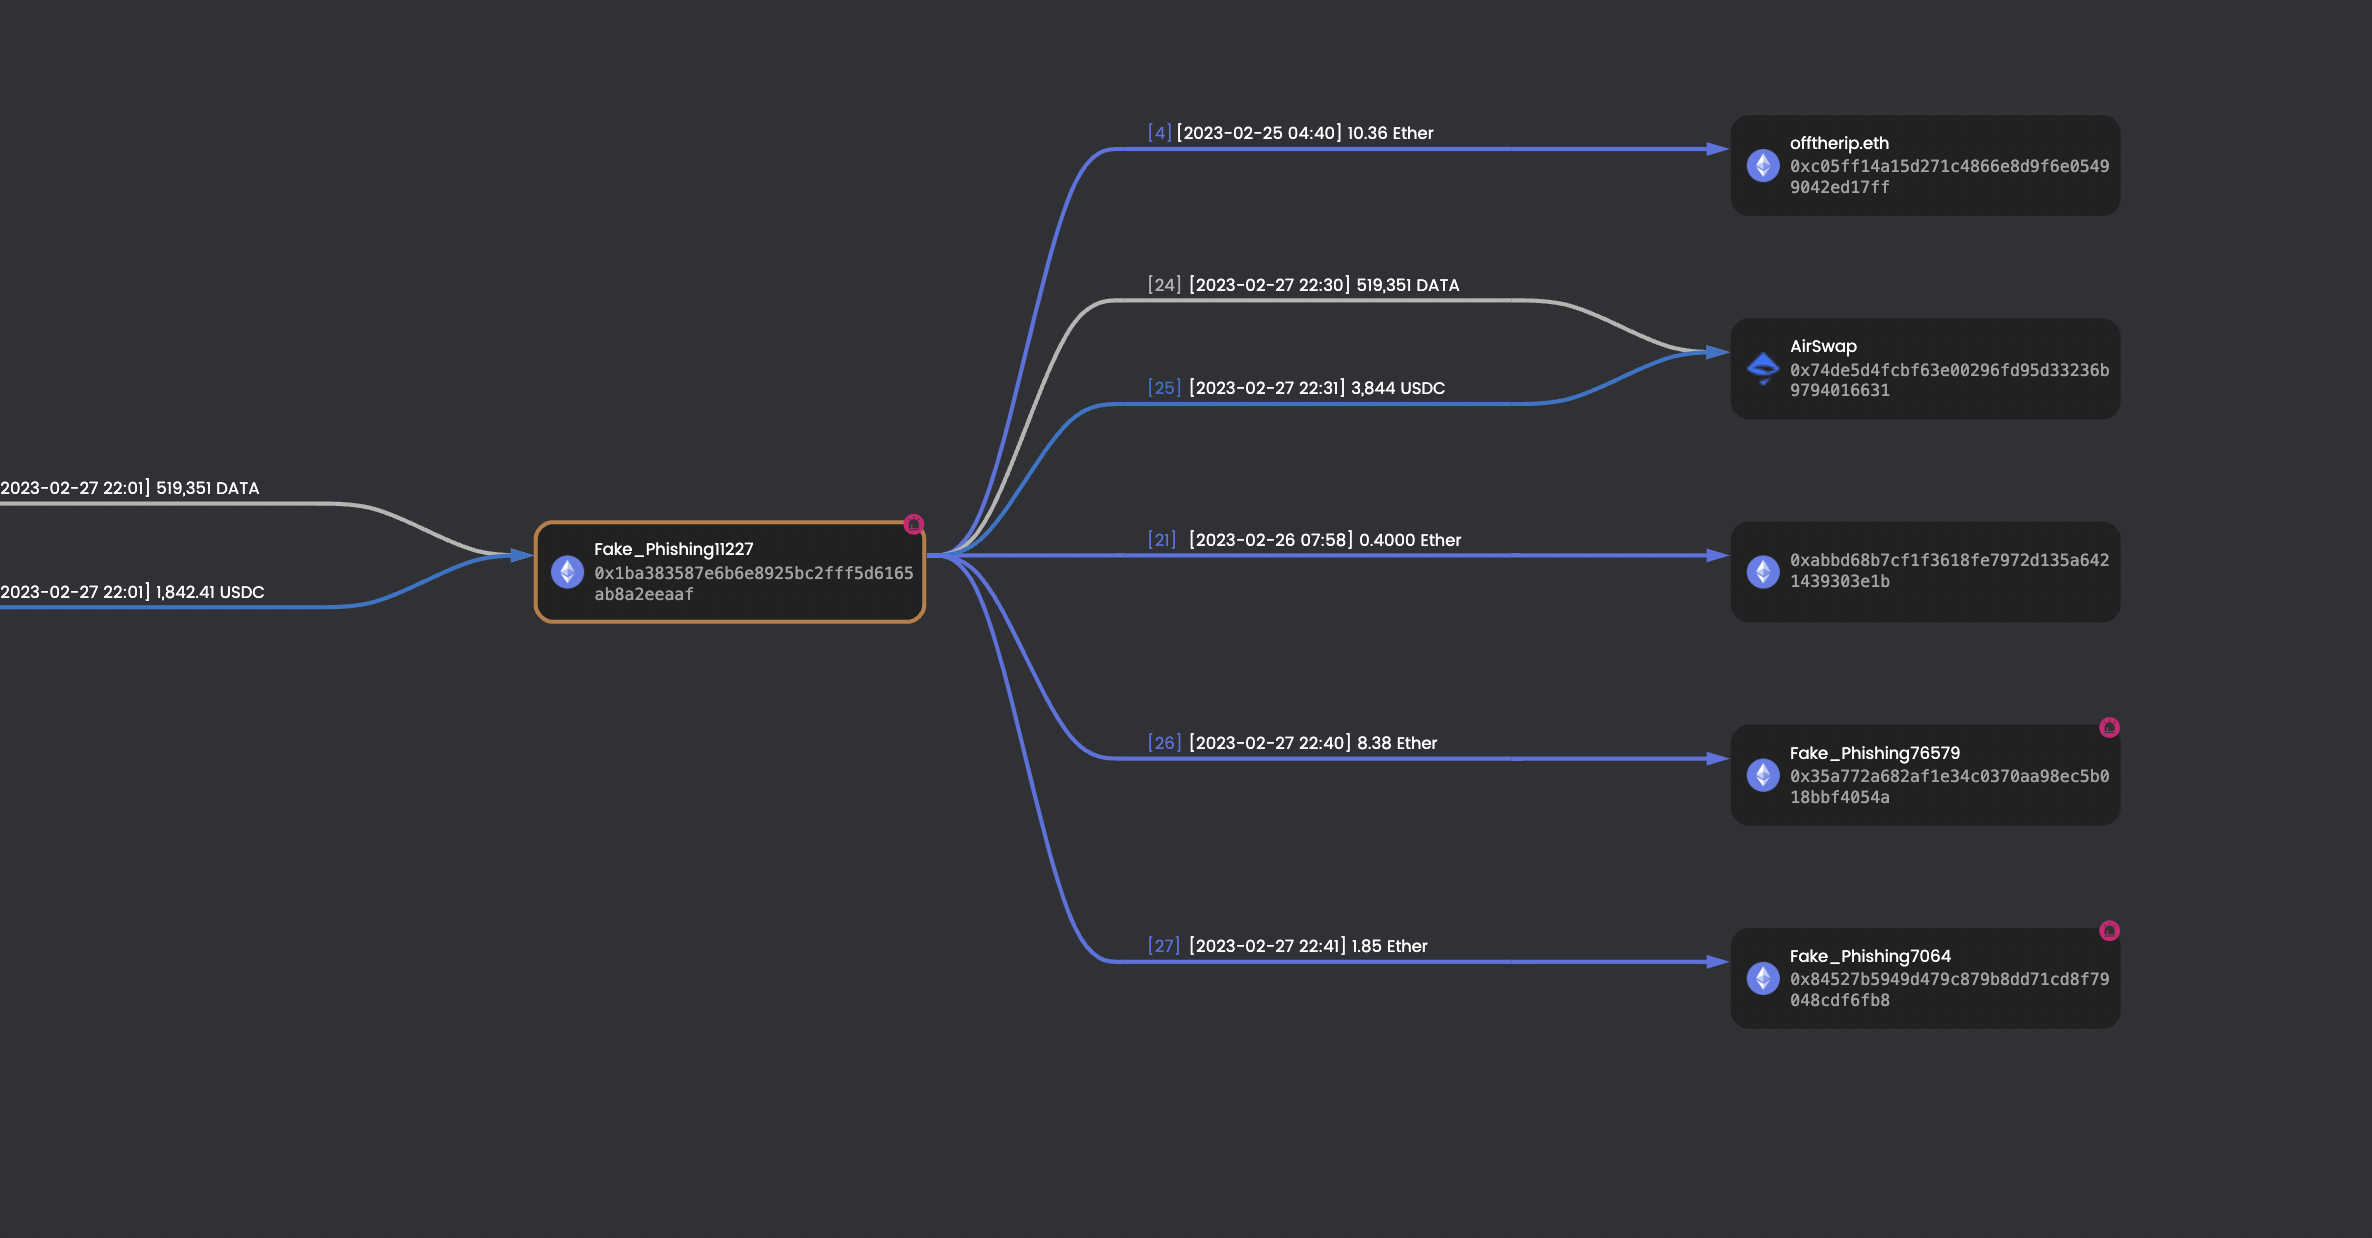Click the AirSwap logo icon
This screenshot has width=2372, height=1238.
click(x=1762, y=368)
